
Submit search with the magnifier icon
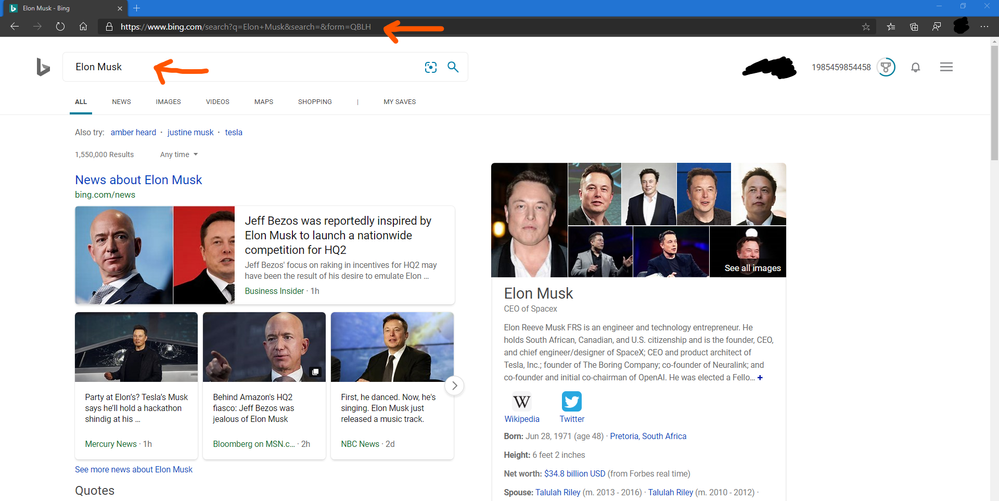(453, 67)
